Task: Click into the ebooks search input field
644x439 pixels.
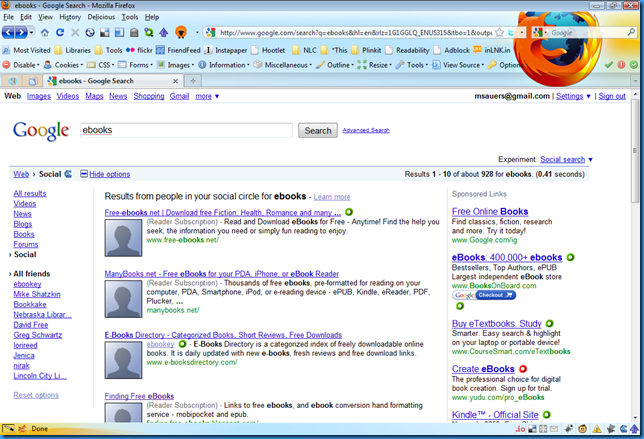Action: [186, 130]
